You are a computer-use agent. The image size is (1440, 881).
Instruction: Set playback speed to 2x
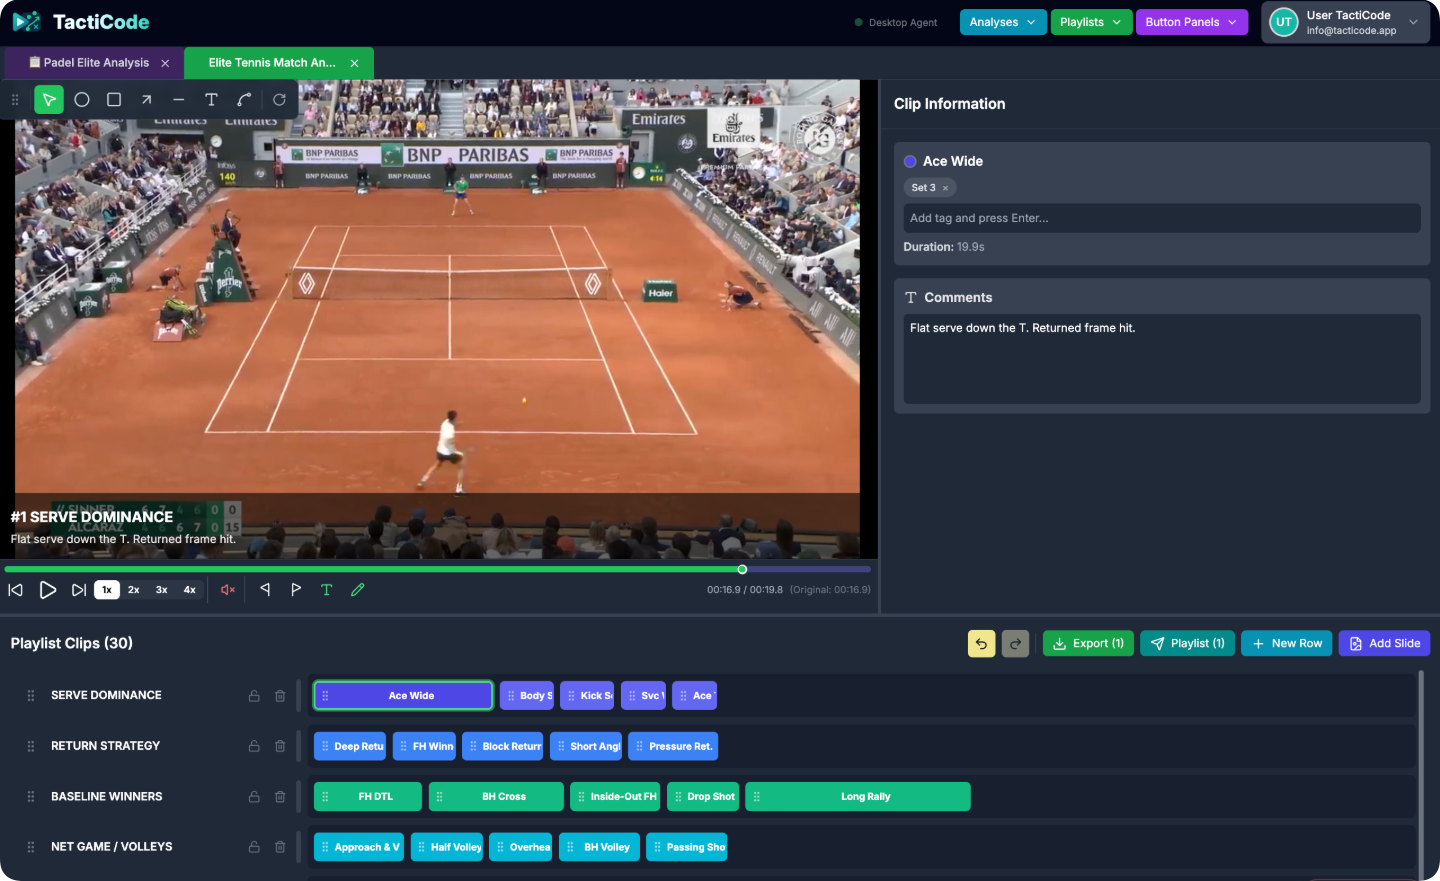tap(134, 590)
